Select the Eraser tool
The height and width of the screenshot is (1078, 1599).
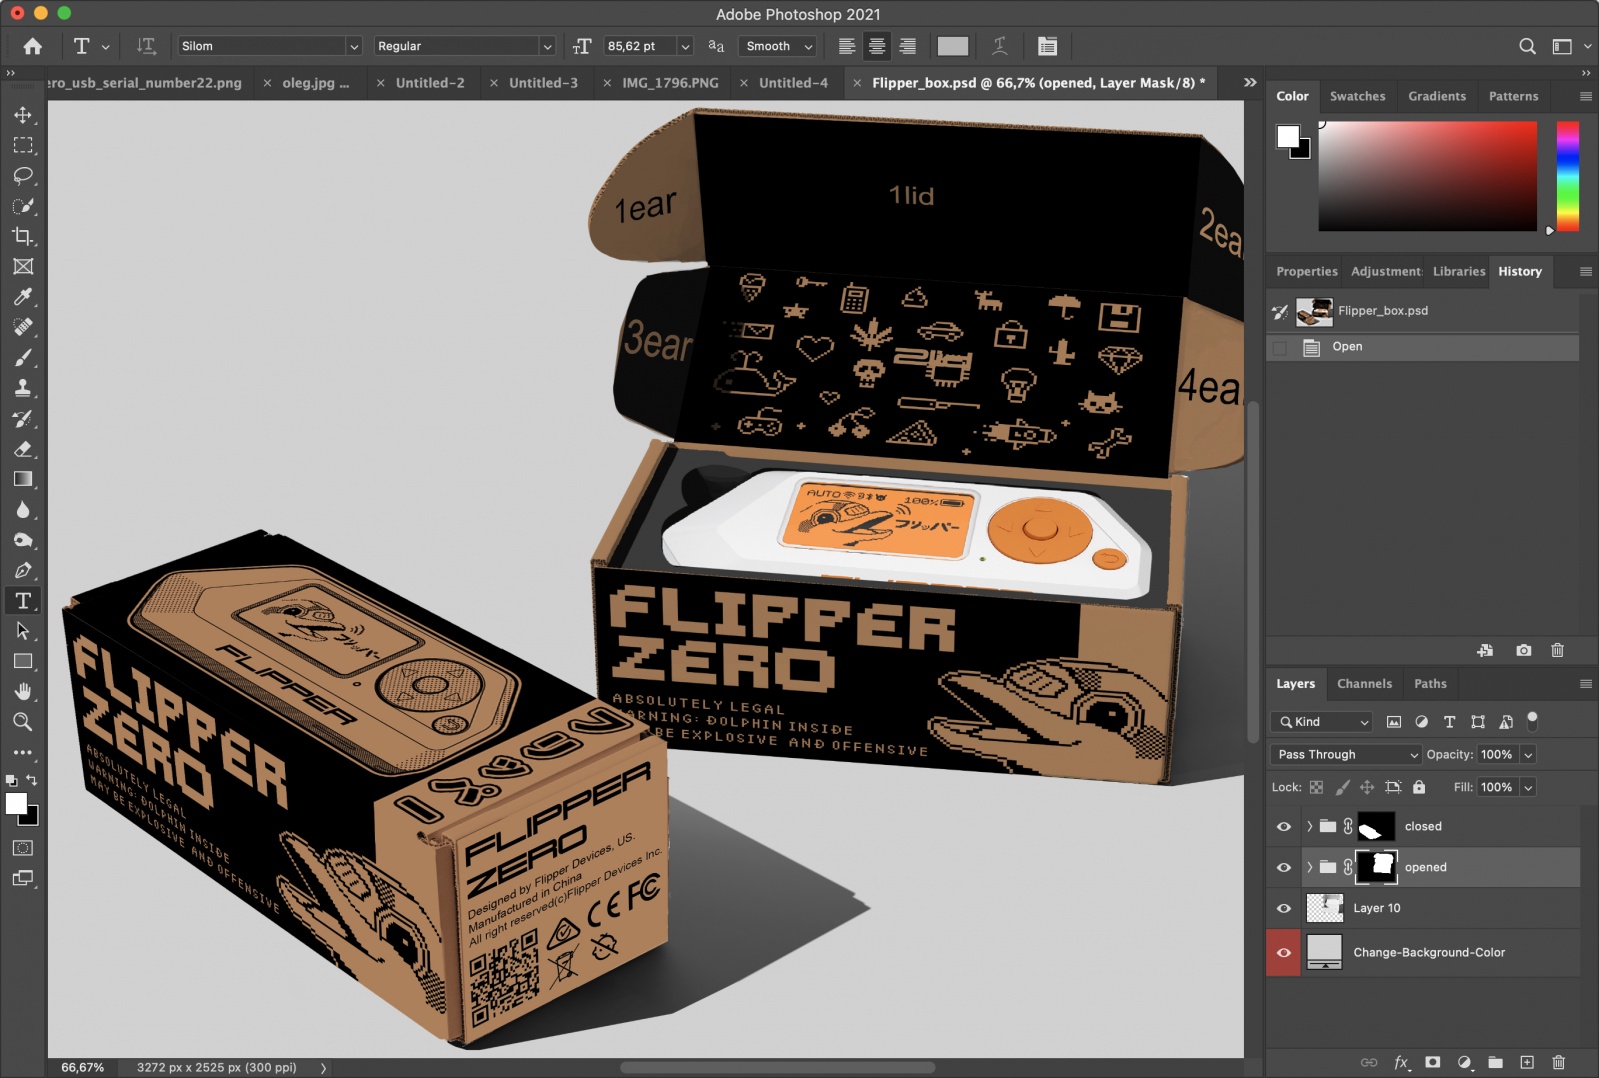23,449
